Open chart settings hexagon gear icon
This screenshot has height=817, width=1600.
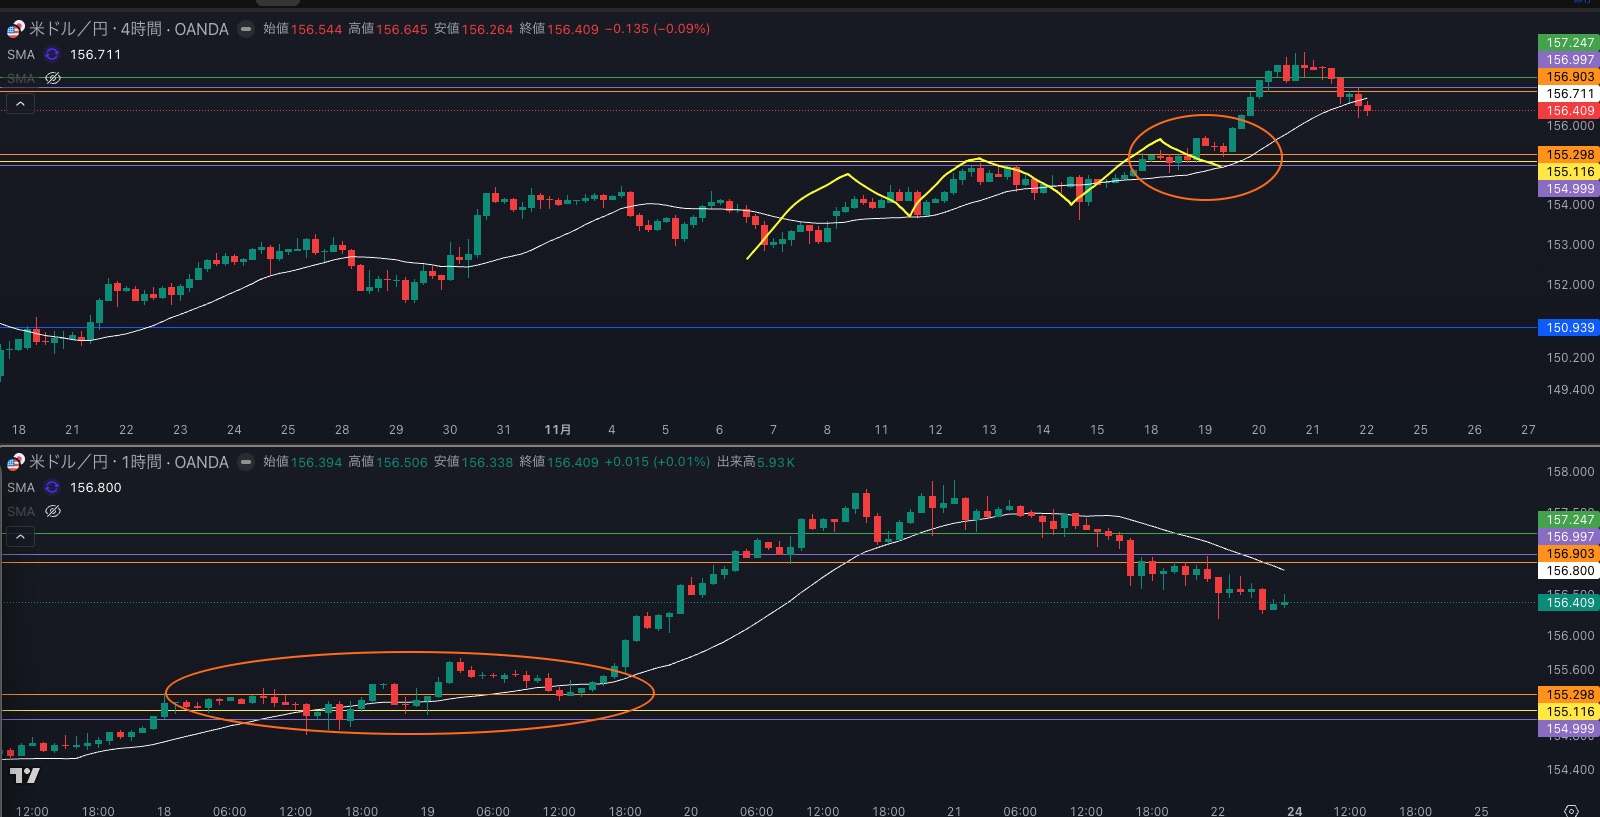tap(1571, 810)
